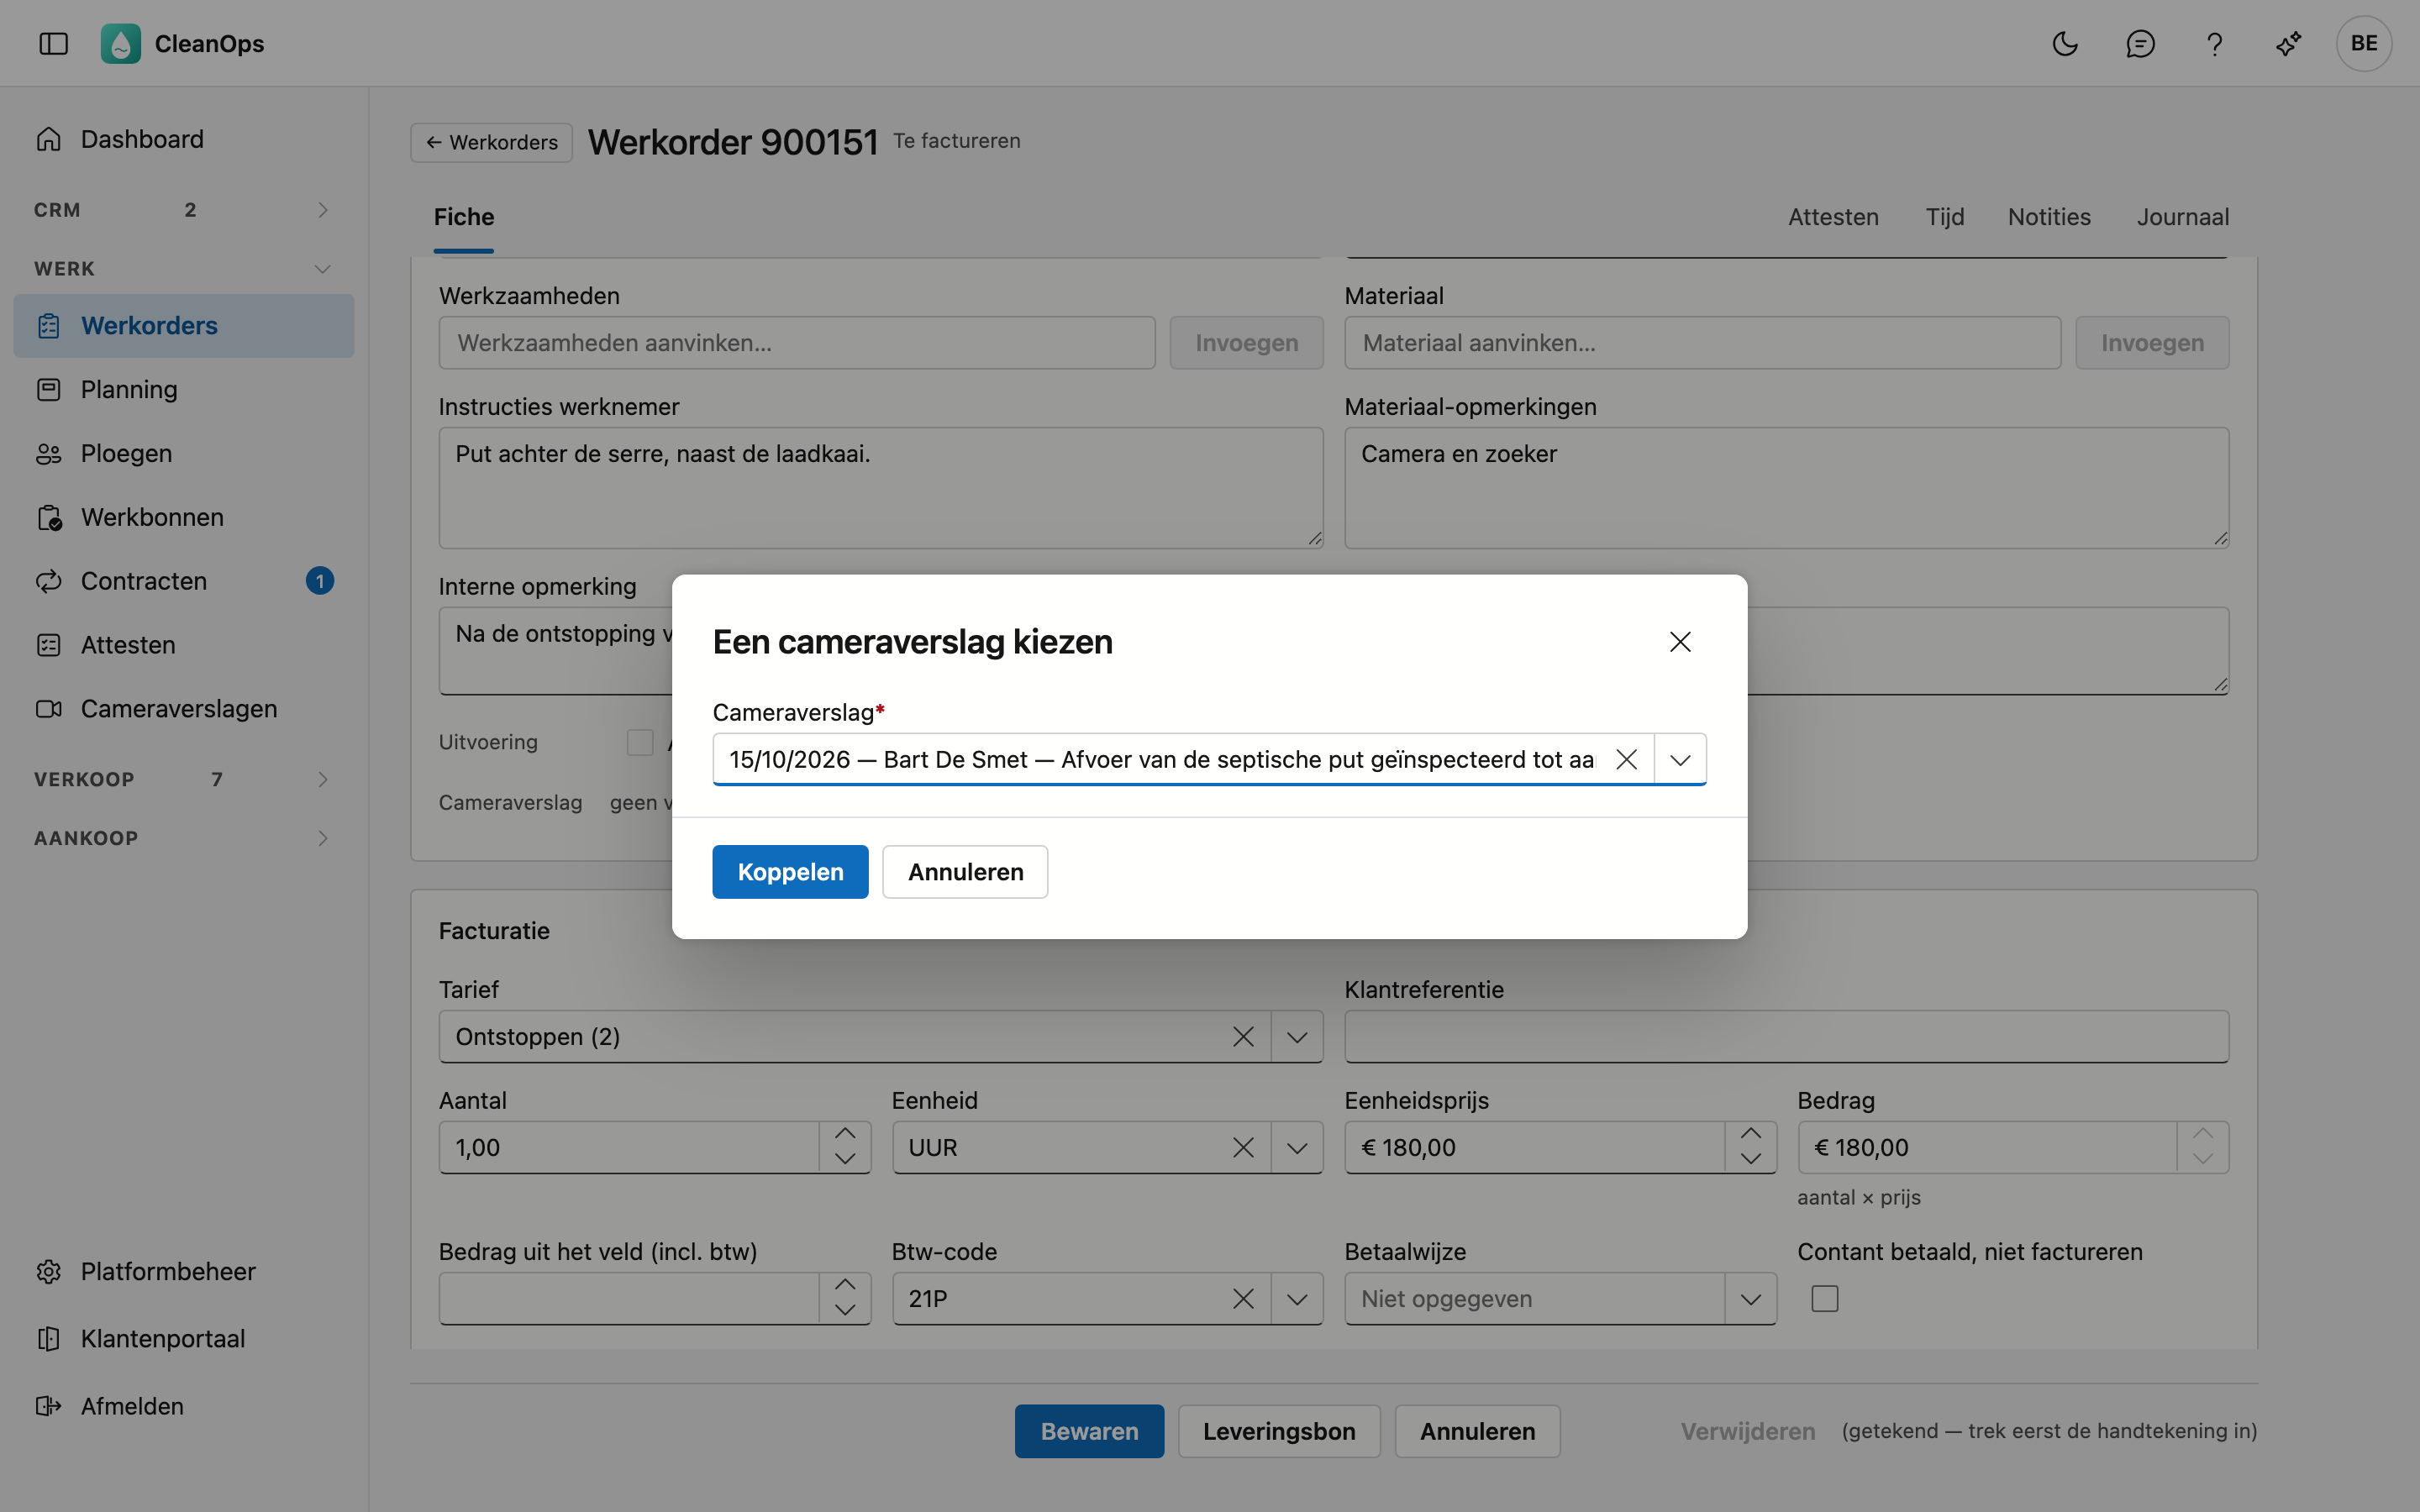Open the Btw-code dropdown arrow

1297,1298
